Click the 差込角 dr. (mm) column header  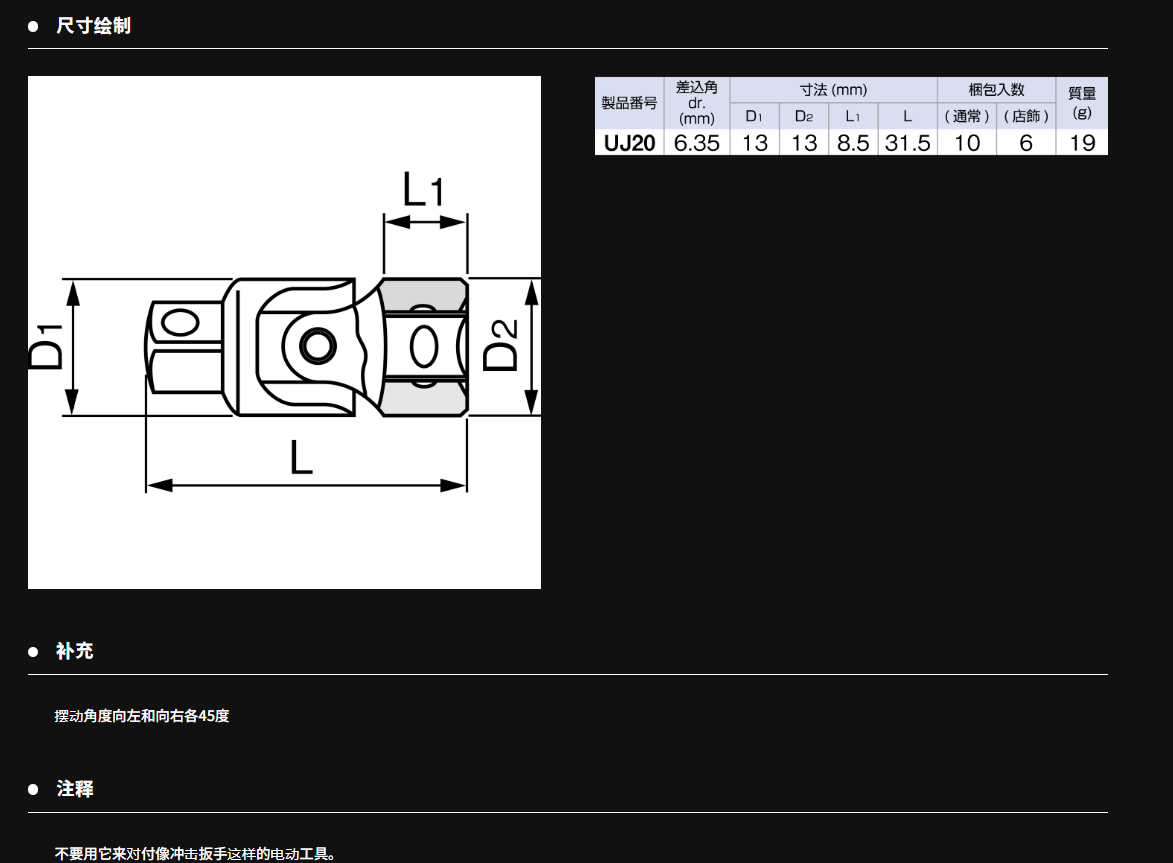pos(697,103)
